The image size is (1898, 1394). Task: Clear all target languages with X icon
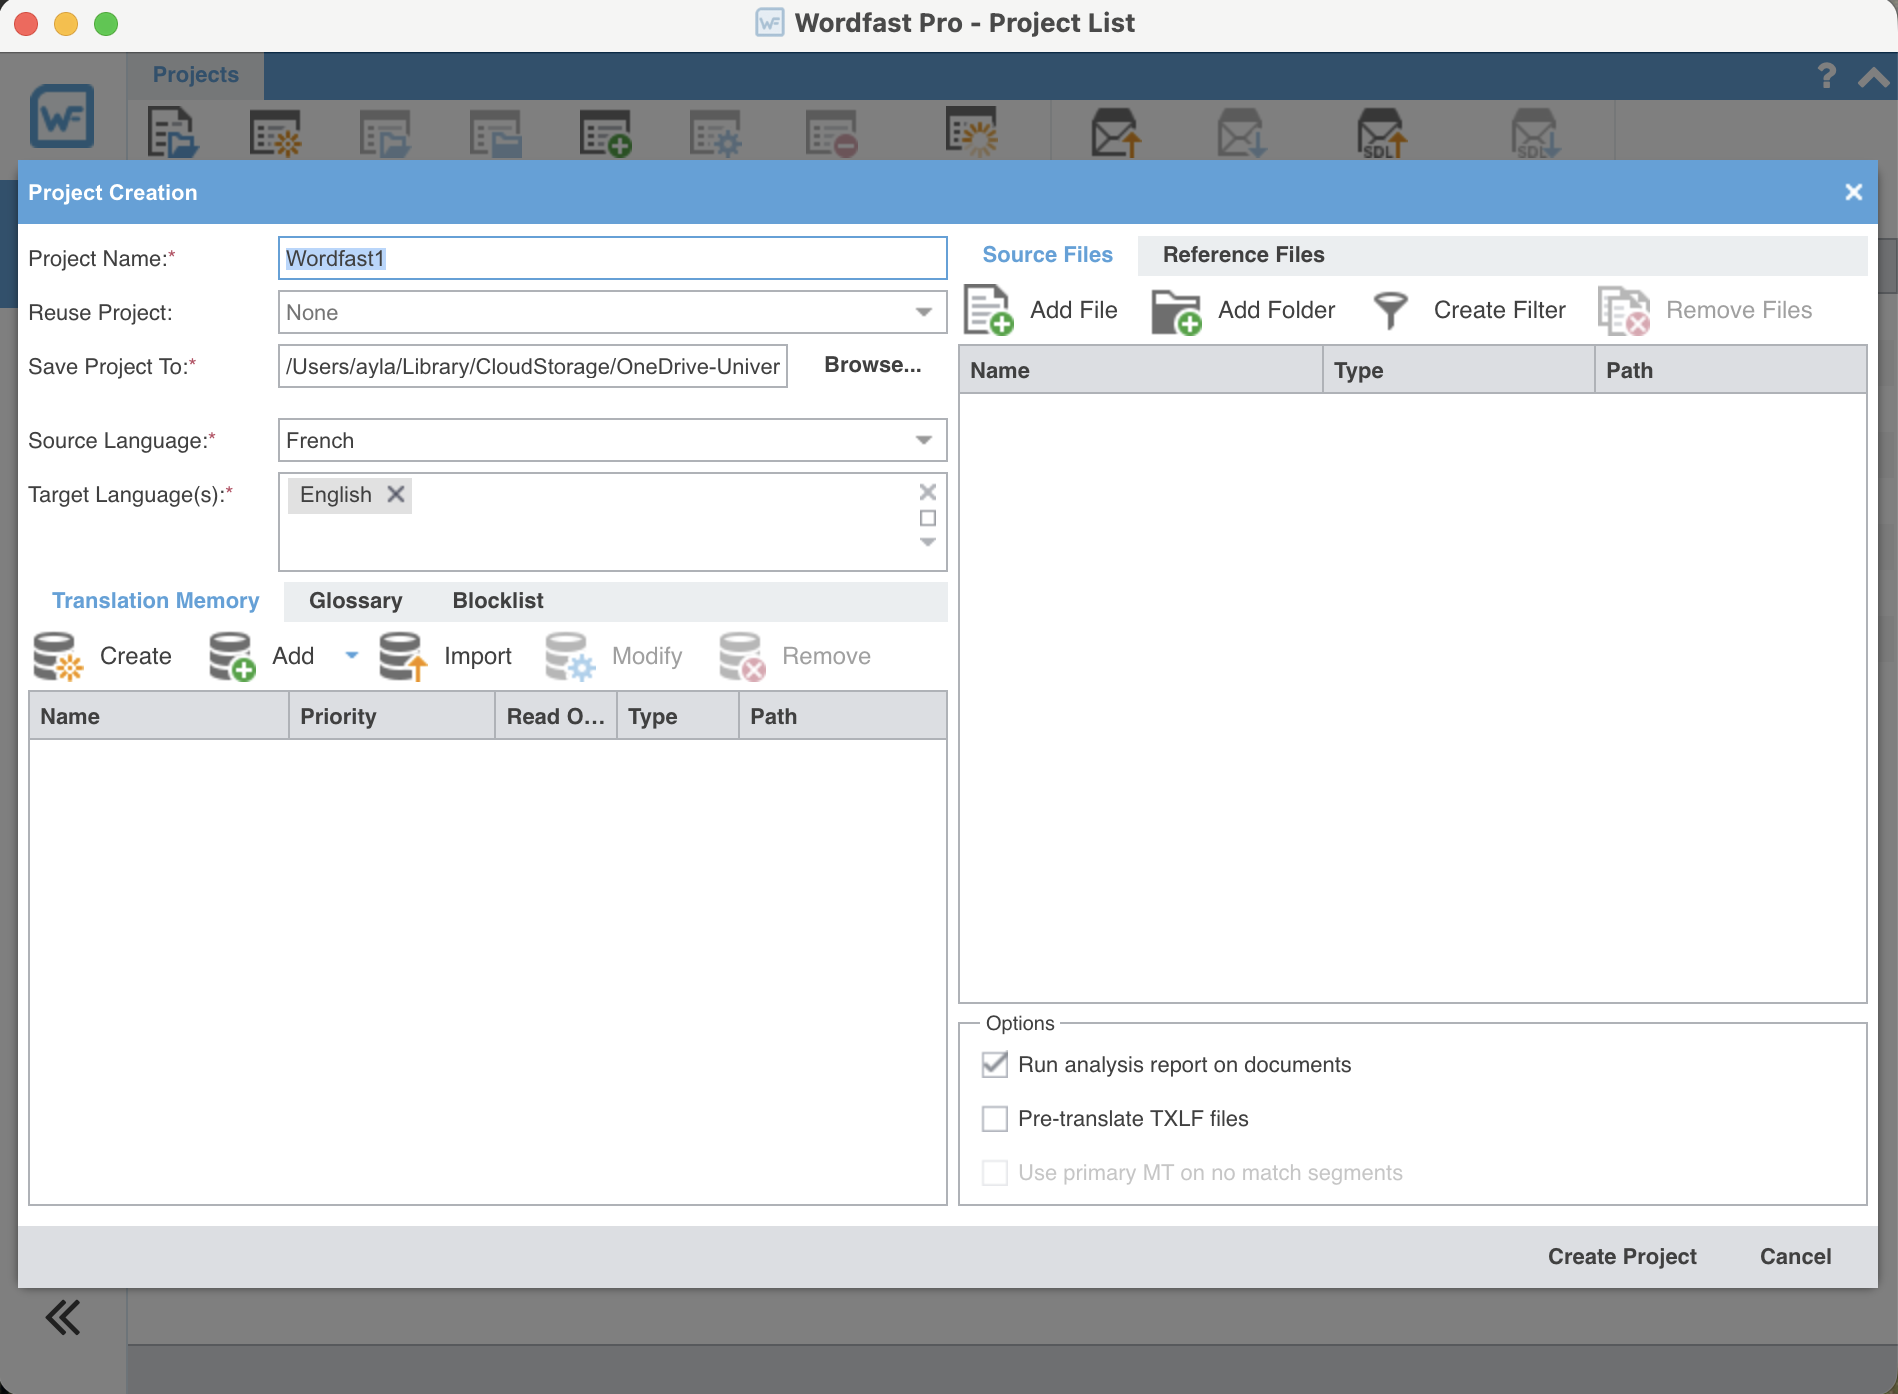coord(928,492)
